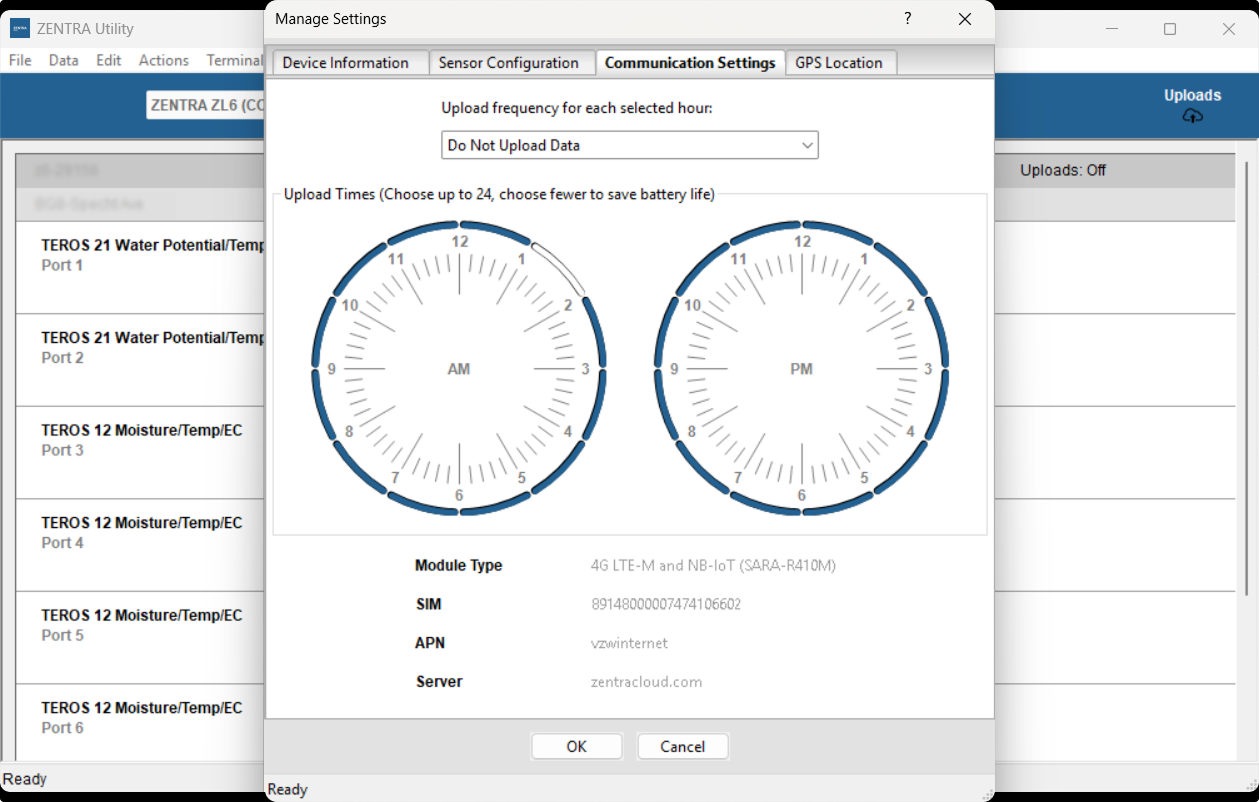1259x802 pixels.
Task: Click the Module Type value '4G LTE-M and NB-IoT'
Action: pyautogui.click(x=713, y=565)
